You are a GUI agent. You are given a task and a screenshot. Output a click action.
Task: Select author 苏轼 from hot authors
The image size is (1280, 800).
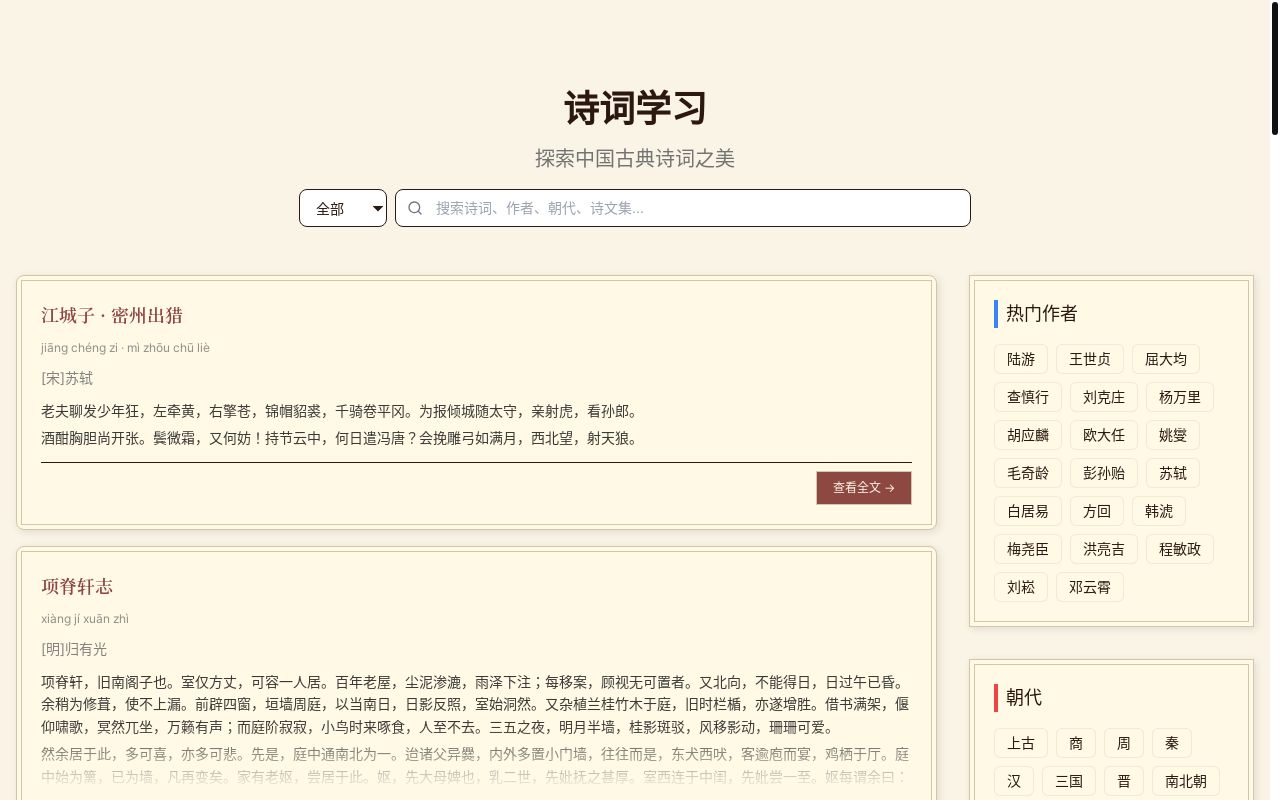[x=1172, y=473]
